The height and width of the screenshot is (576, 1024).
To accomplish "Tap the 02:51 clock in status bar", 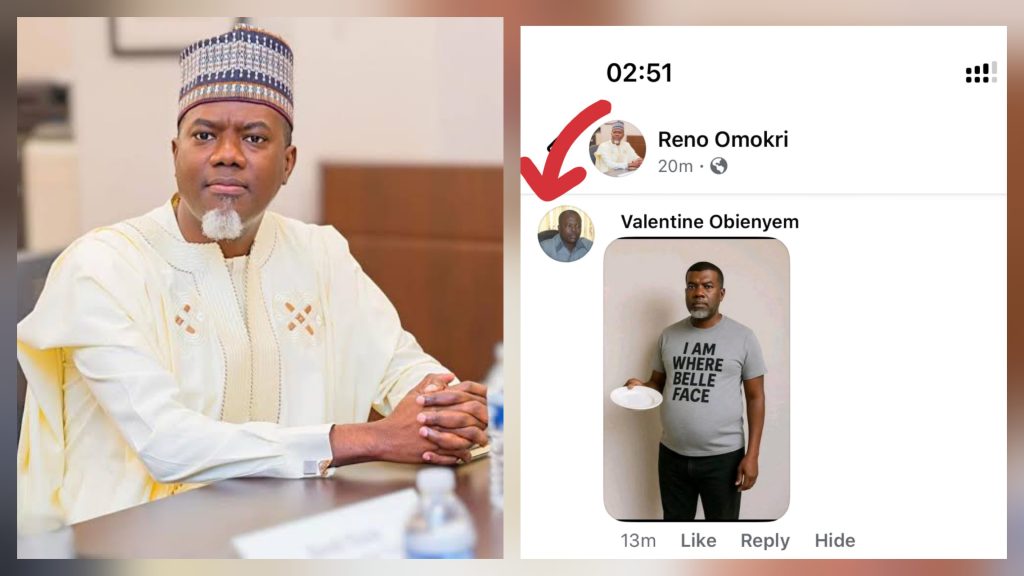I will [639, 73].
